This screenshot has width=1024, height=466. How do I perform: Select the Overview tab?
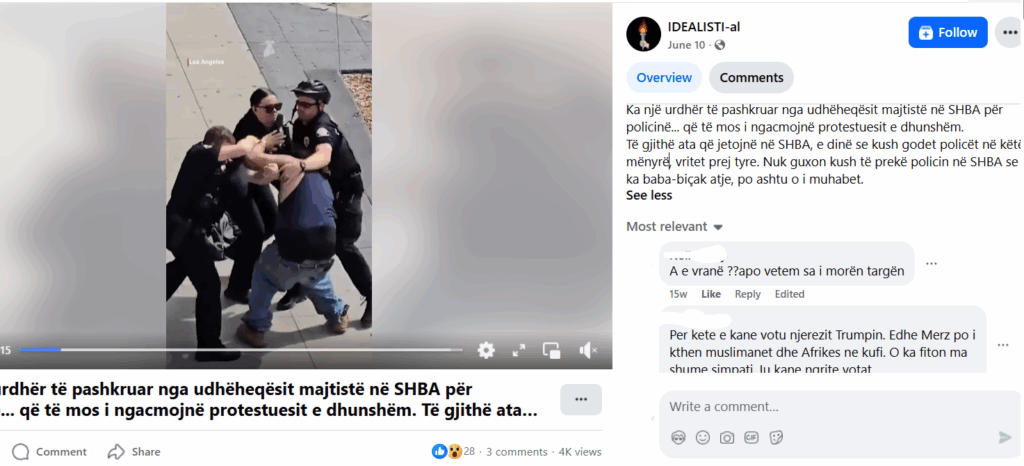click(x=664, y=78)
